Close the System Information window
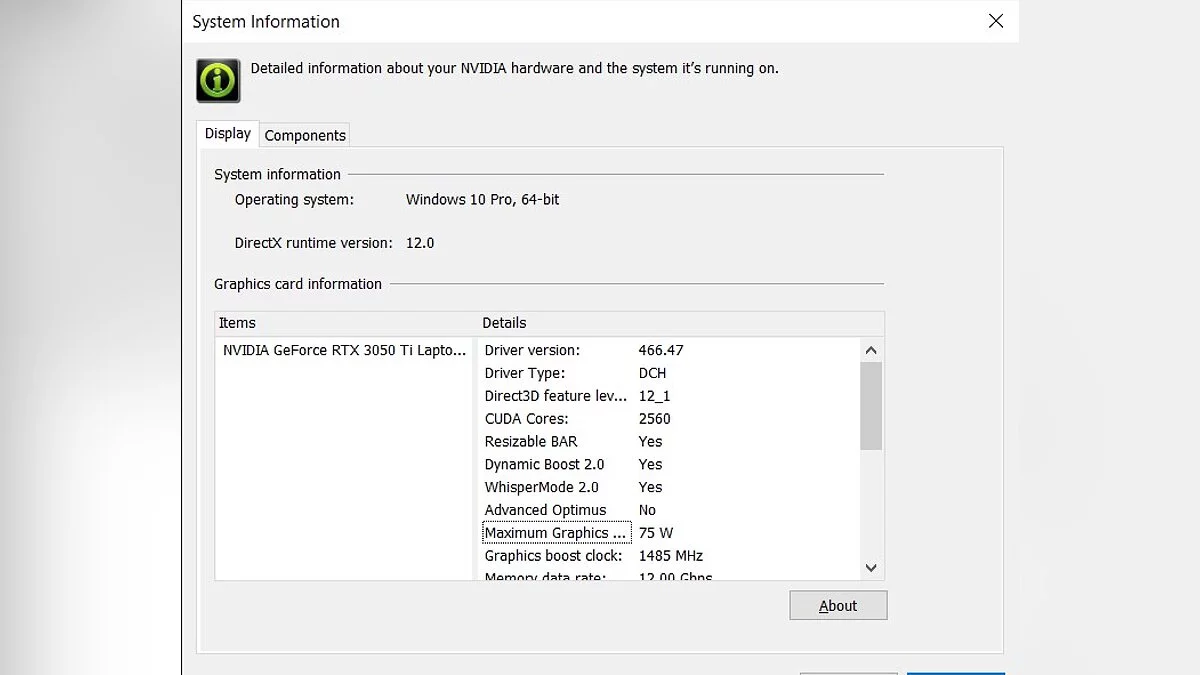The width and height of the screenshot is (1200, 675). (x=995, y=21)
